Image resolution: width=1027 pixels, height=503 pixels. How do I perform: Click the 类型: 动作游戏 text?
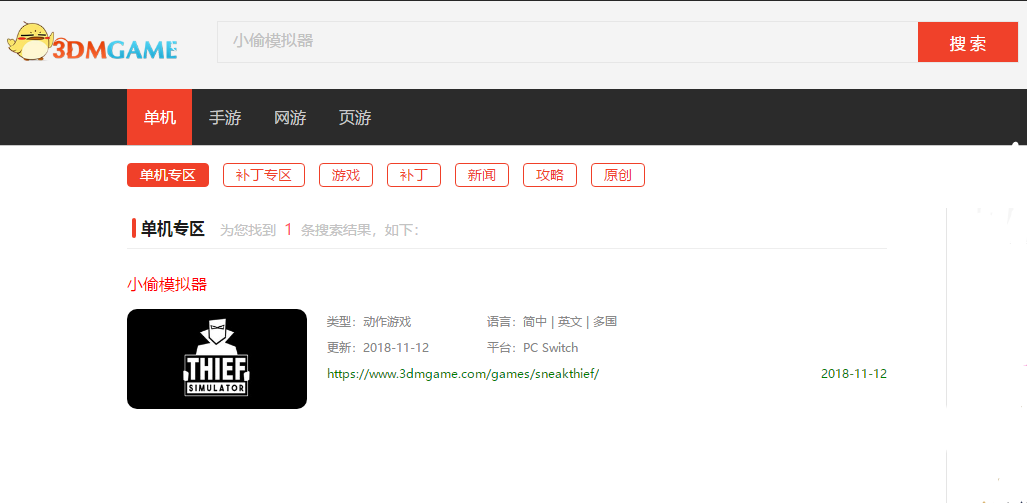pyautogui.click(x=369, y=322)
